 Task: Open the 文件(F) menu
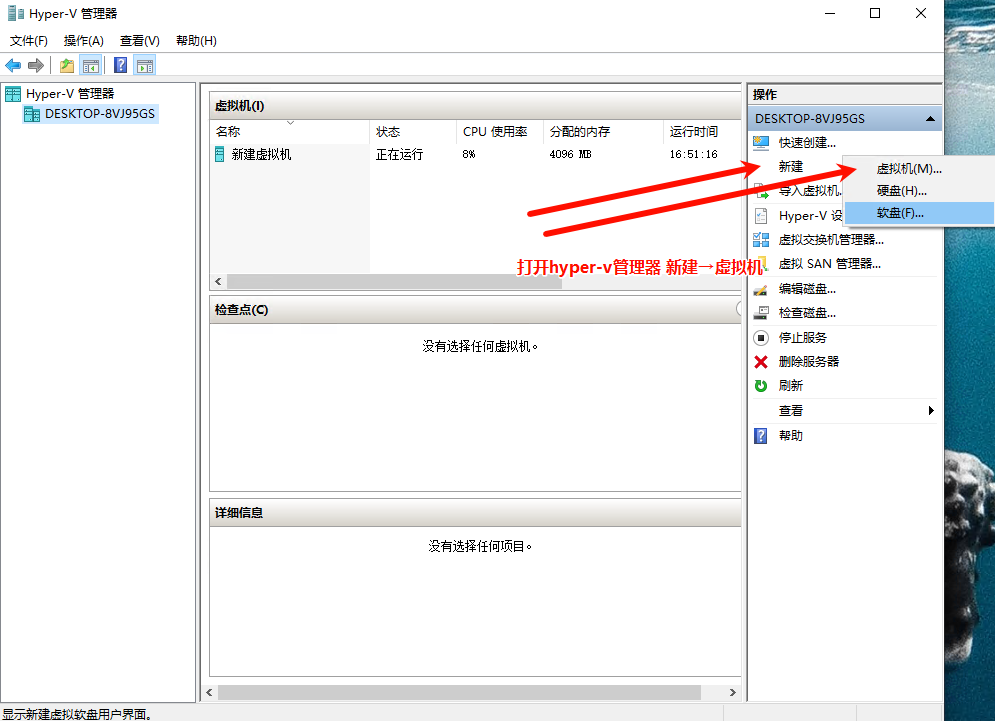click(29, 41)
